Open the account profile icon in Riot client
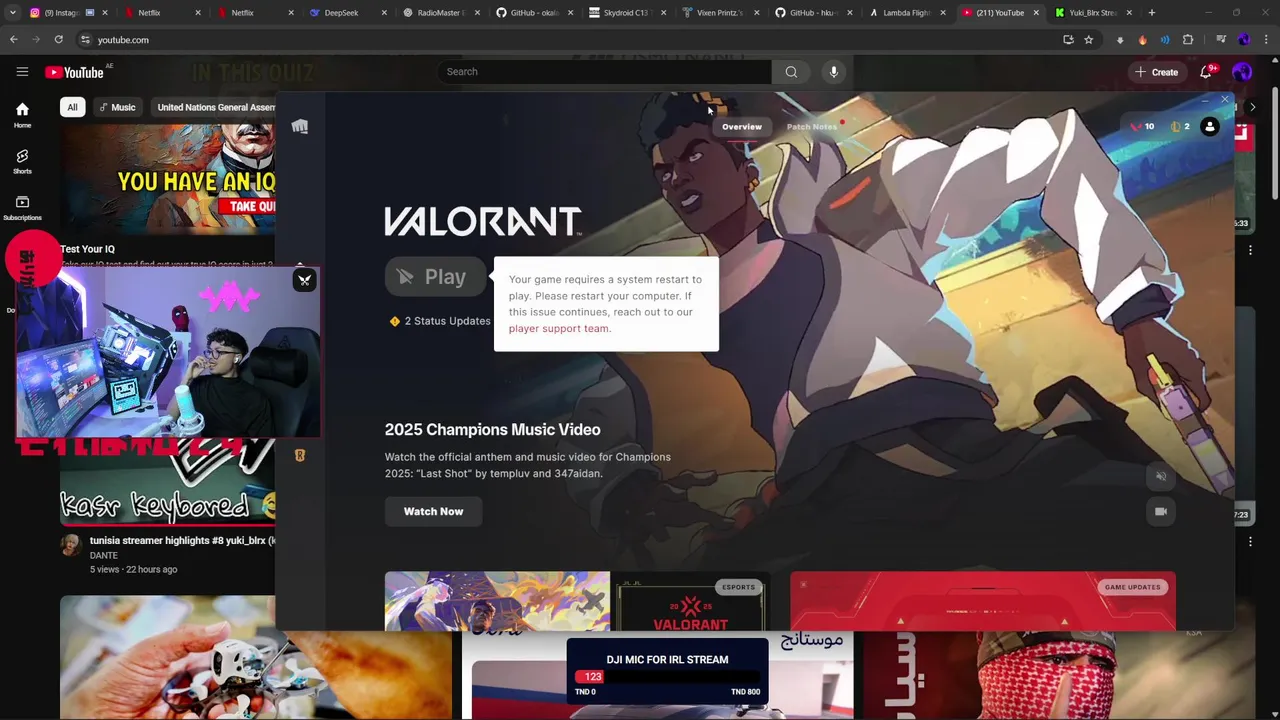This screenshot has height=720, width=1280. [x=1210, y=127]
